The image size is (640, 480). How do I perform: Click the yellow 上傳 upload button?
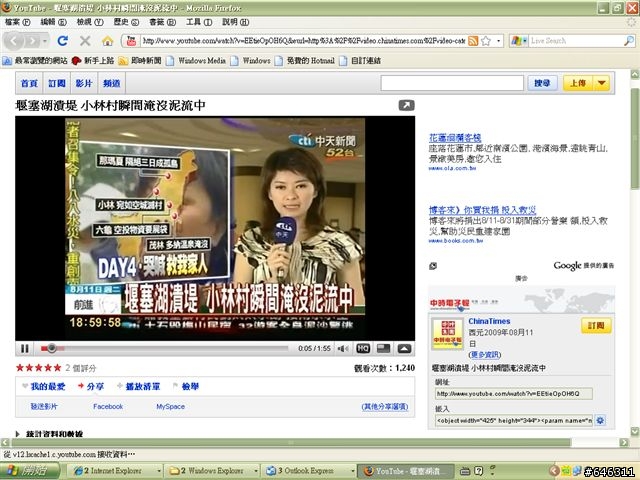pos(578,83)
